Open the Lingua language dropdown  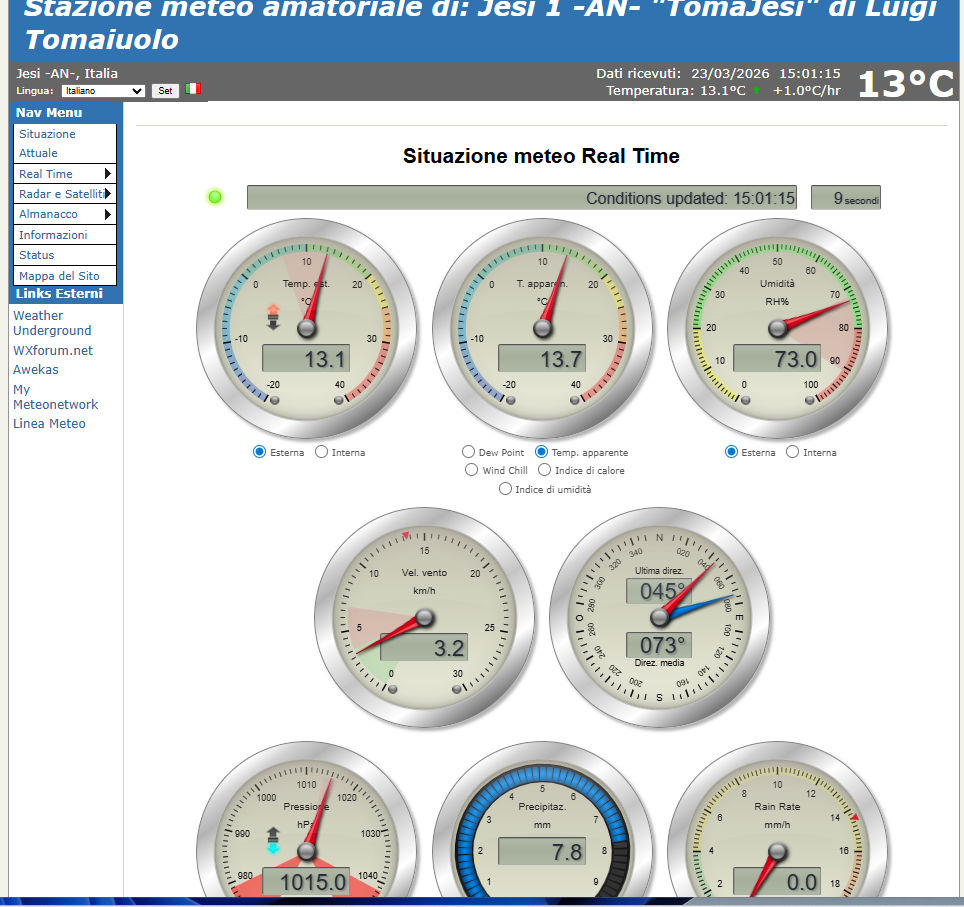(x=103, y=90)
